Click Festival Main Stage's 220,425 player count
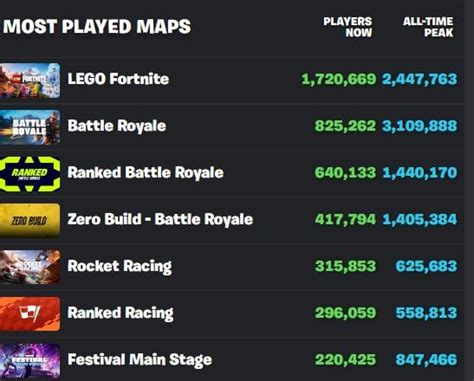The height and width of the screenshot is (381, 474). (345, 360)
